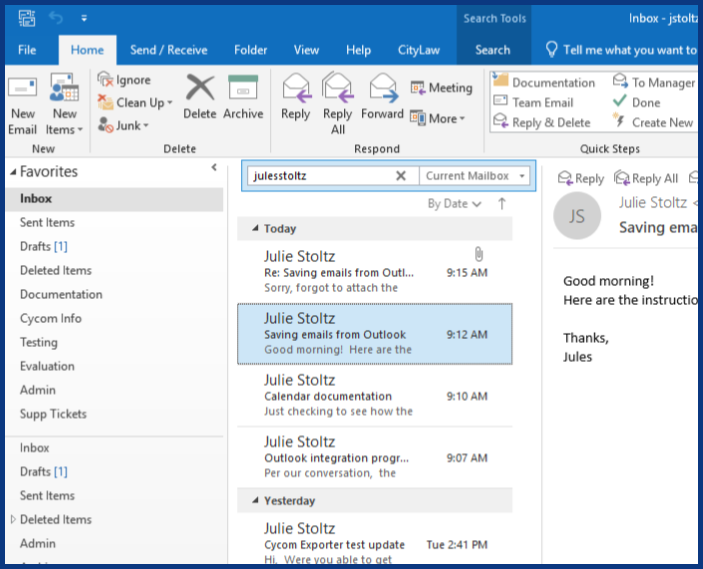Open the Folder tab

tap(250, 50)
